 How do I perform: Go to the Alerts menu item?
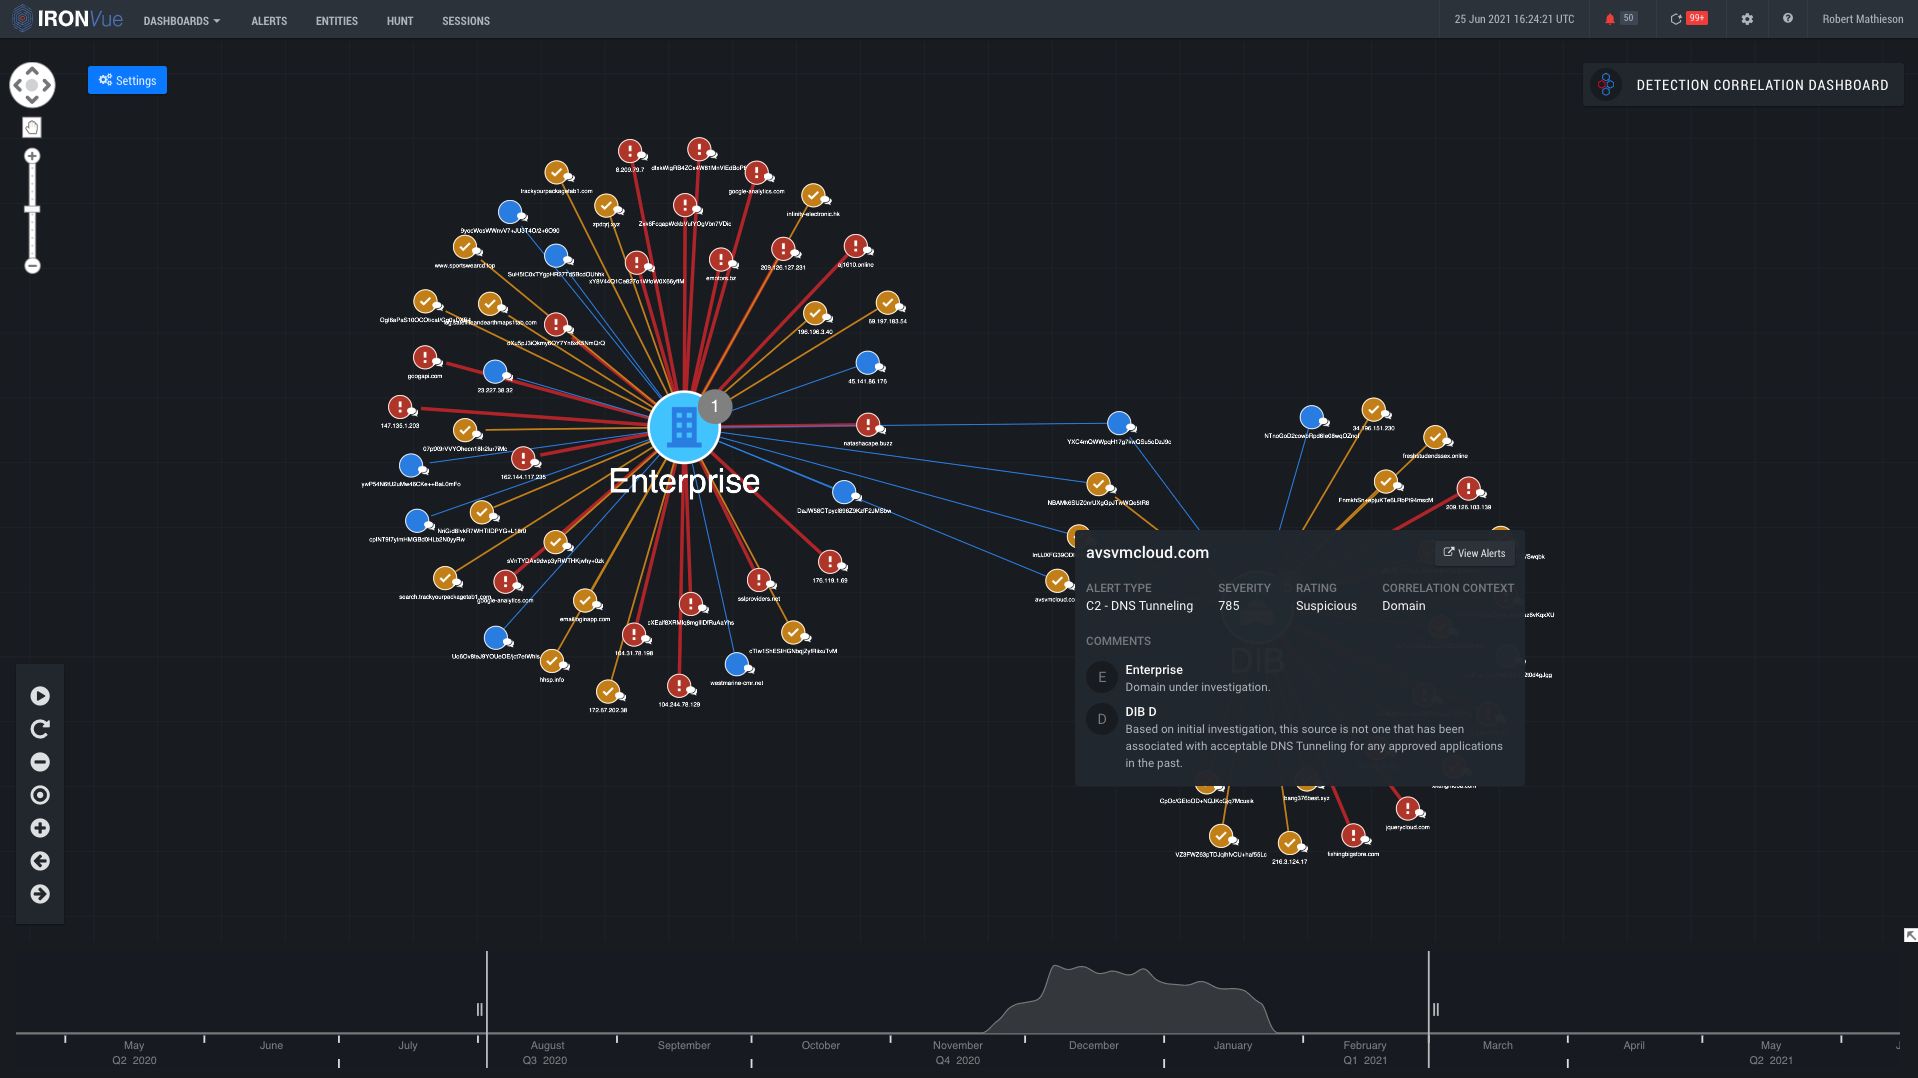coord(269,21)
